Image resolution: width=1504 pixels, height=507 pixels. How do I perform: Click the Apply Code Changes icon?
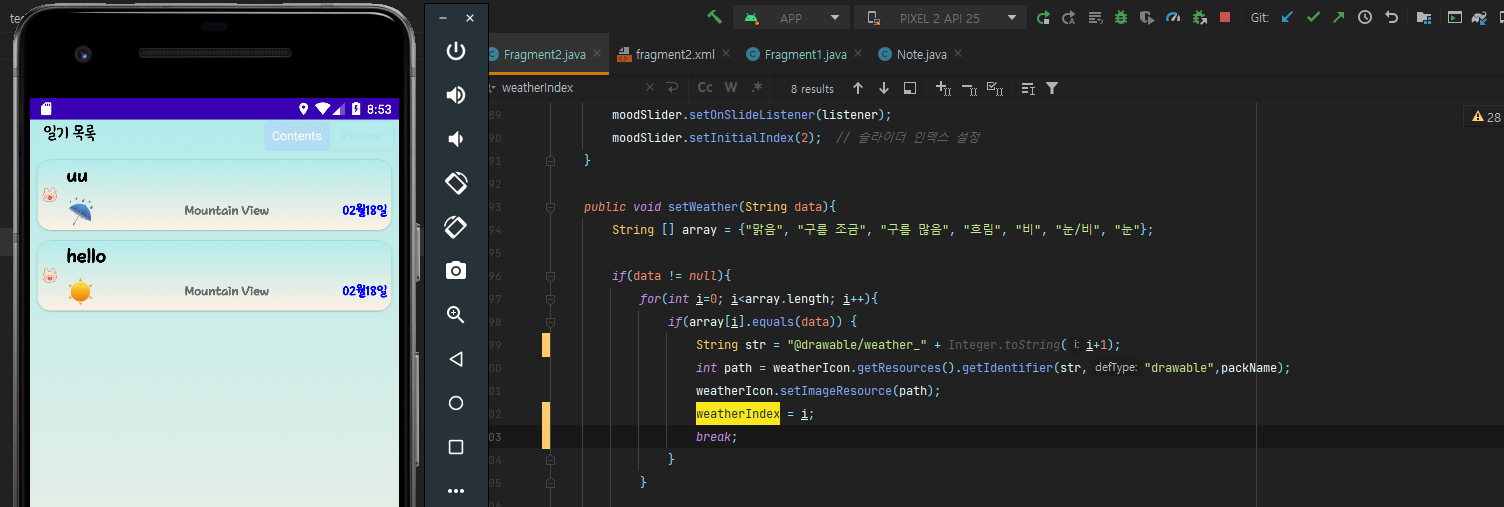click(x=1095, y=17)
